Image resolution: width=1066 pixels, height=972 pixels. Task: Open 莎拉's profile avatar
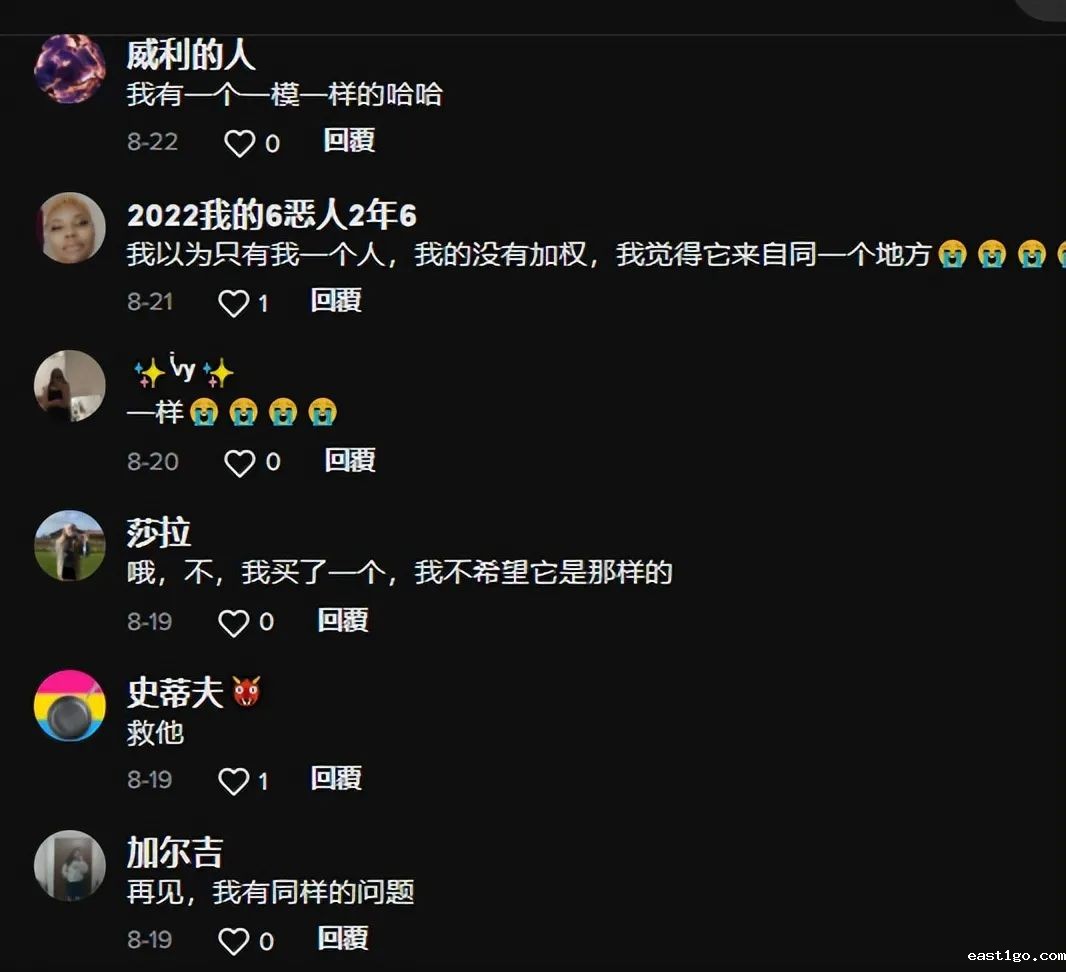point(70,546)
